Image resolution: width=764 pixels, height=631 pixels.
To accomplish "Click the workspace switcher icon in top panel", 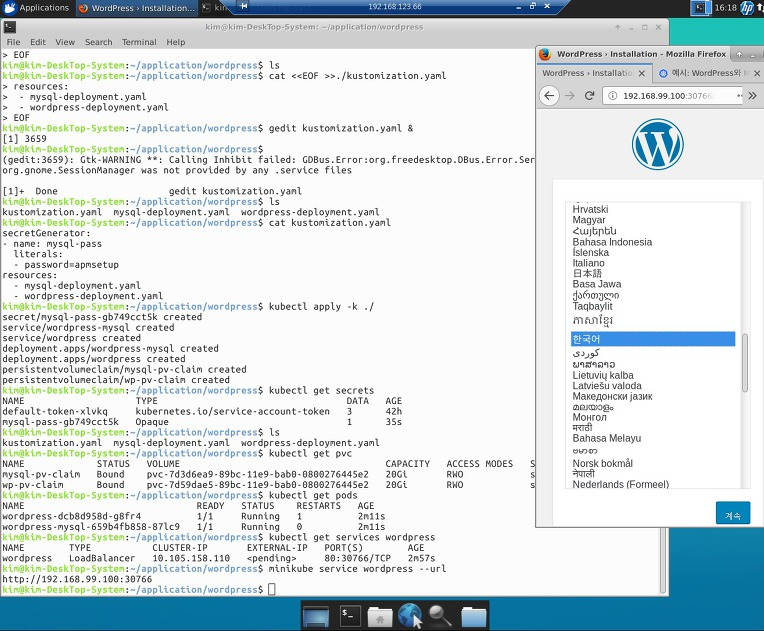I will pyautogui.click(x=701, y=8).
